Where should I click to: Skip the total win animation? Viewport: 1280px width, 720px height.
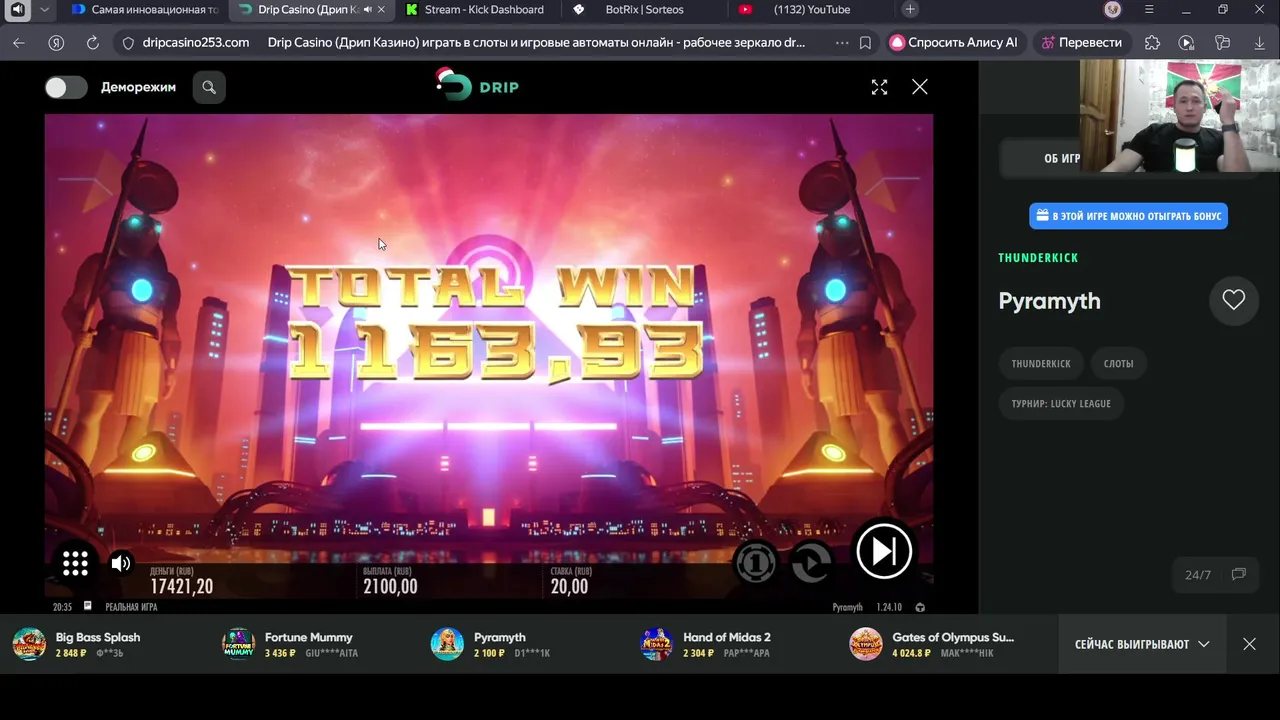pyautogui.click(x=884, y=551)
